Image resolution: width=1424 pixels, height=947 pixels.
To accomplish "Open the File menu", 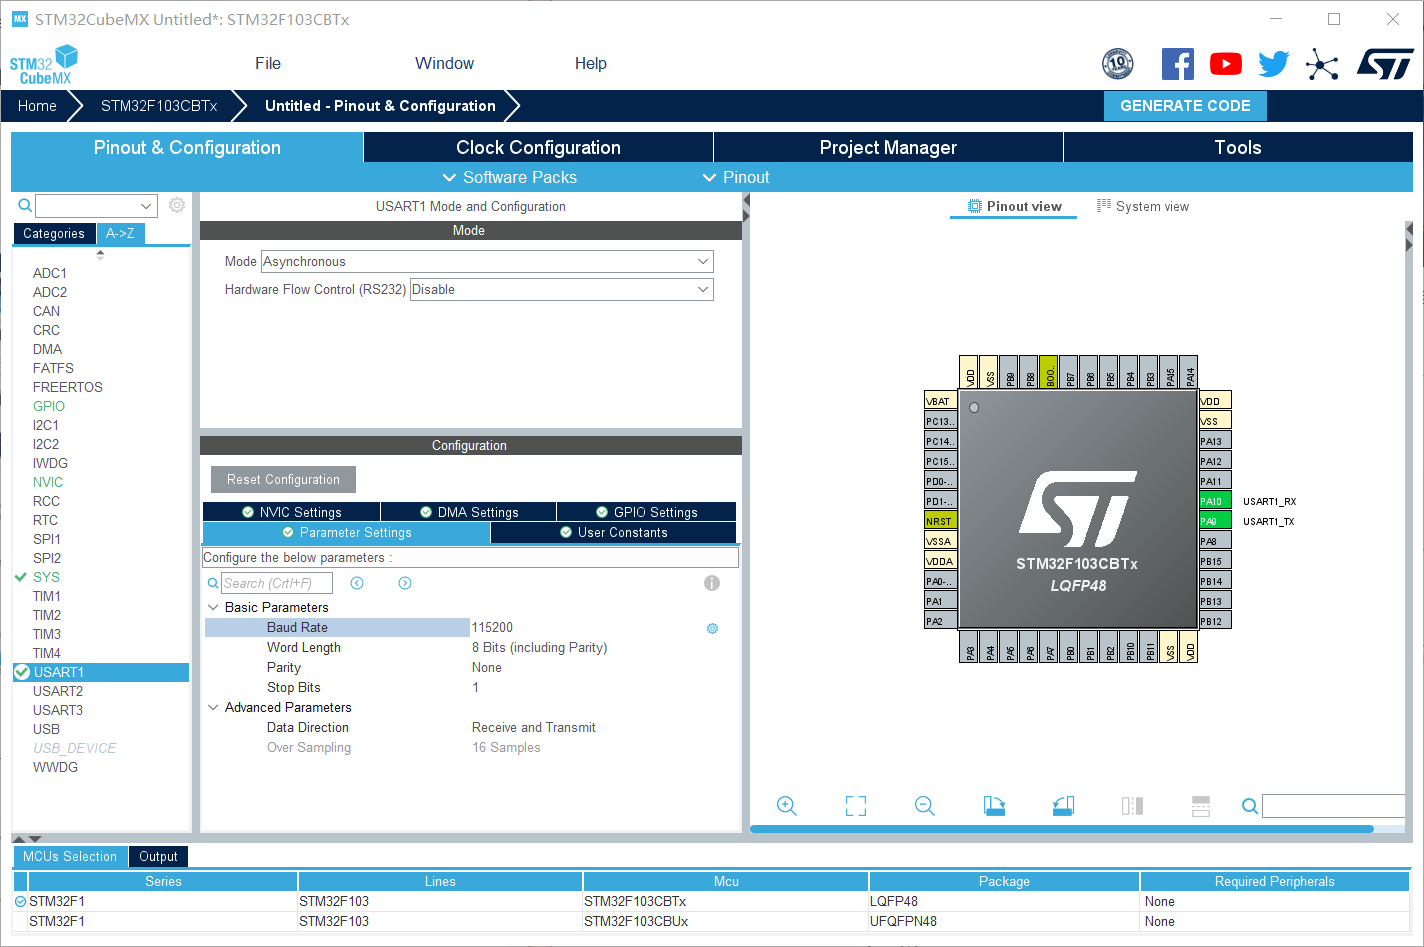I will click(268, 63).
